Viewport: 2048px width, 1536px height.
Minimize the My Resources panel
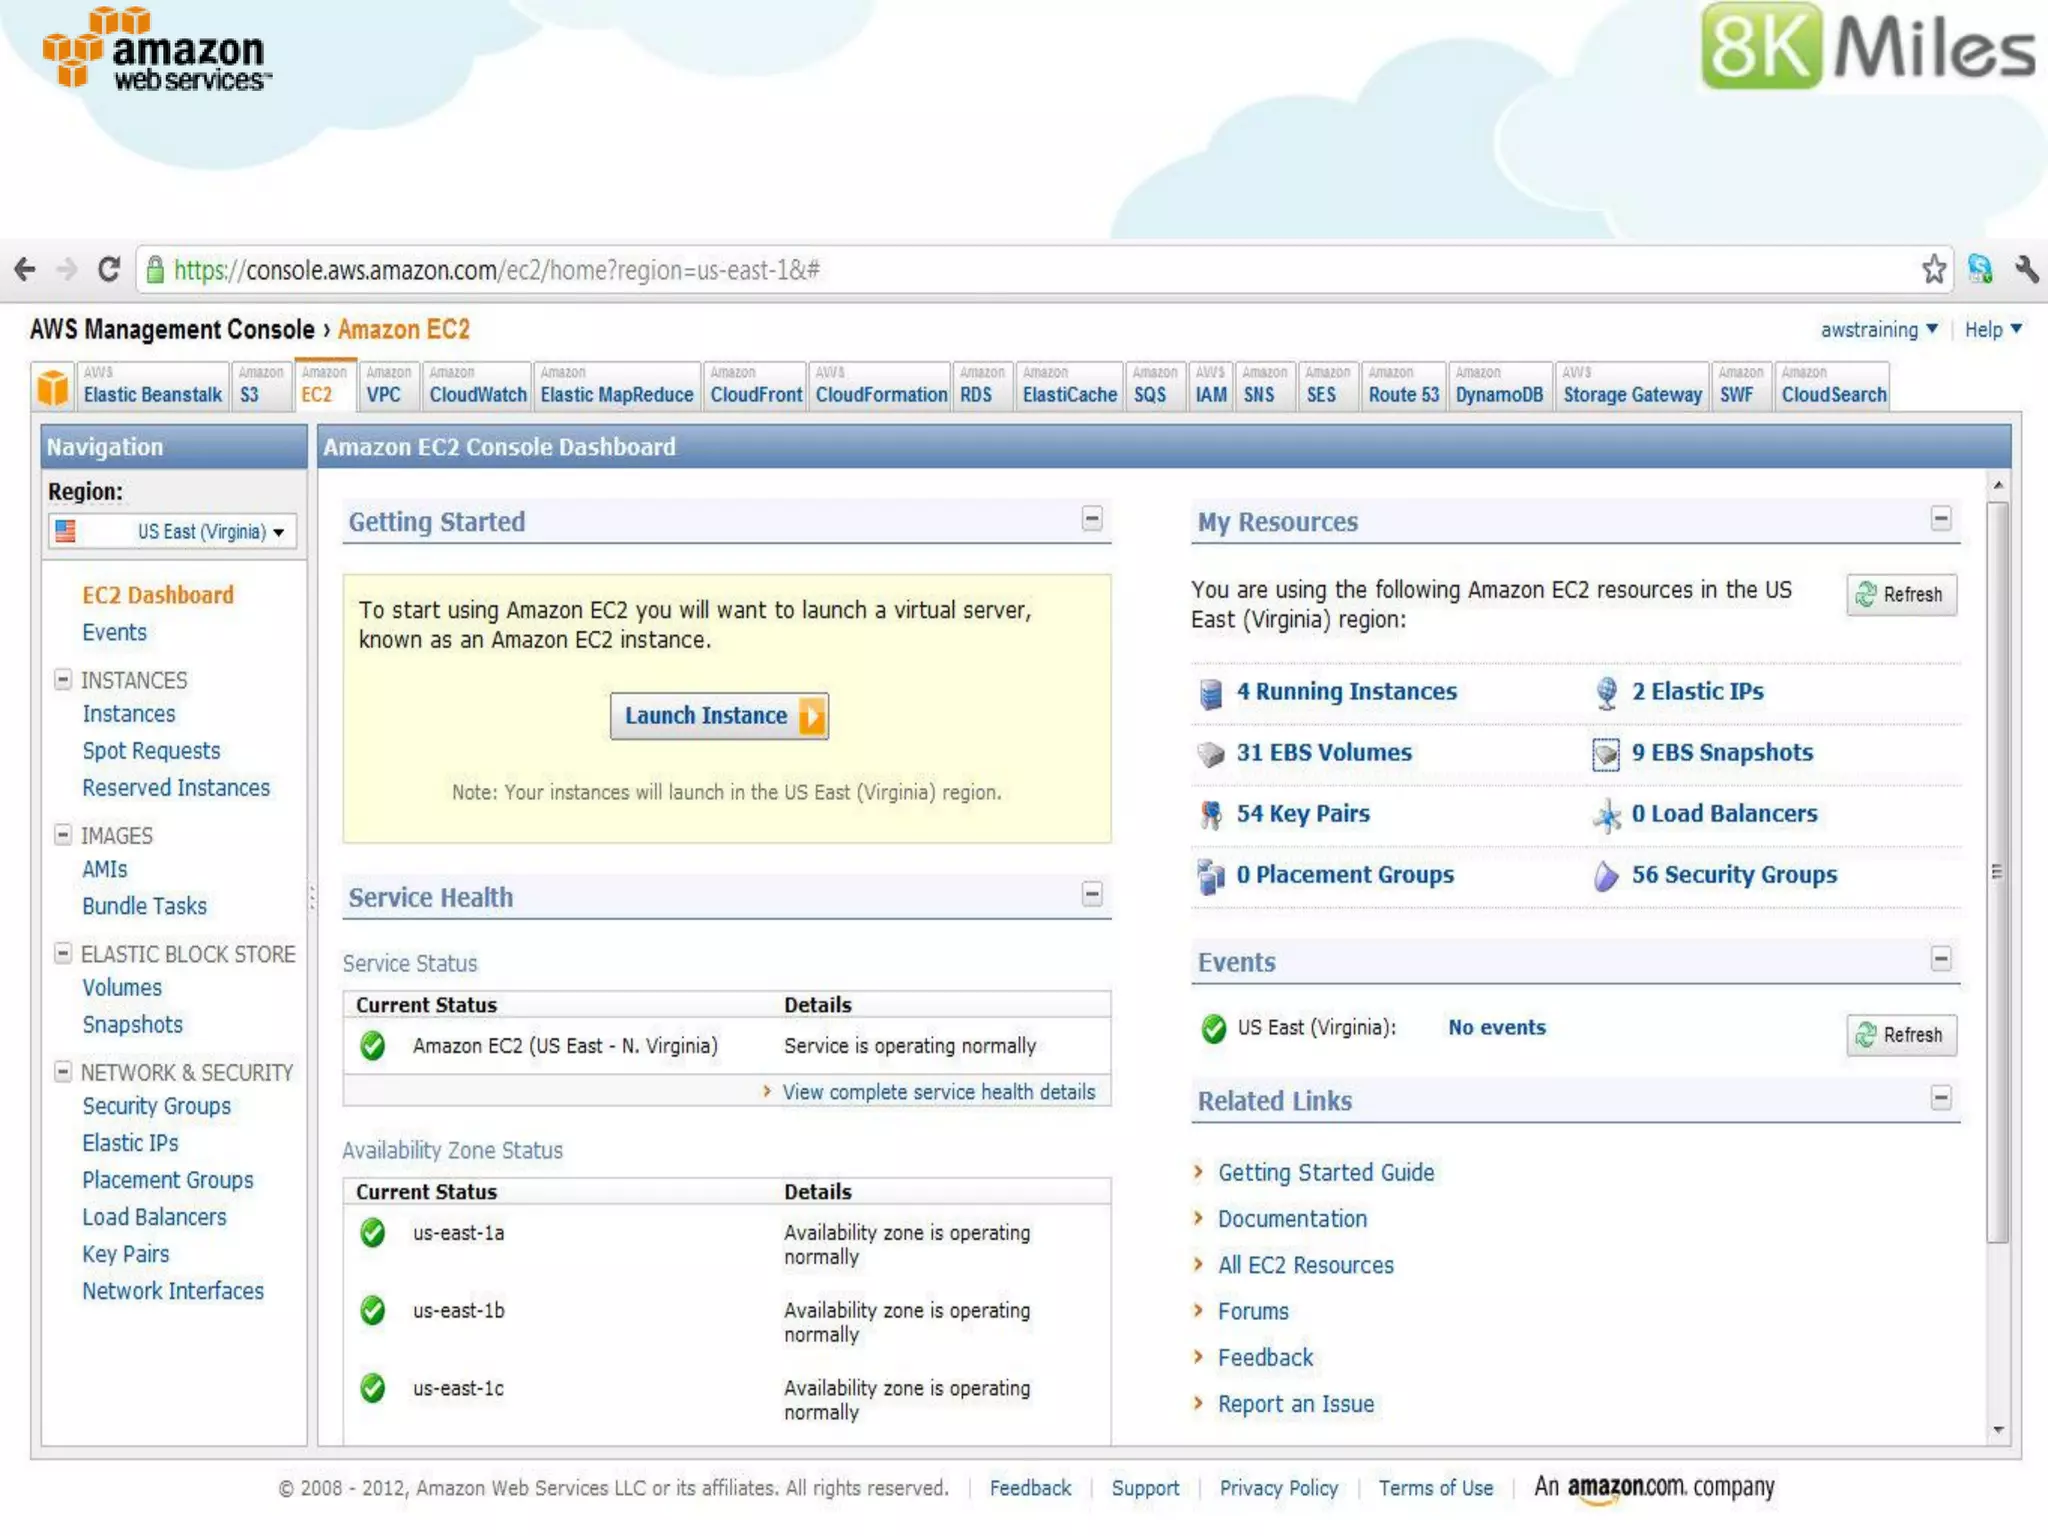click(1940, 519)
